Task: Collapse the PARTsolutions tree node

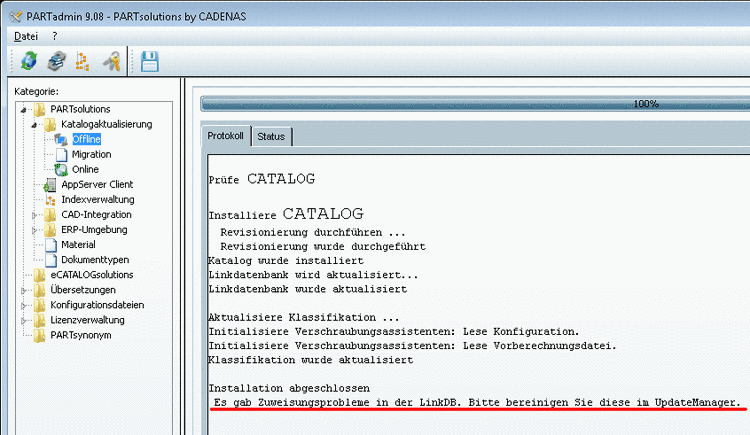Action: (23, 110)
